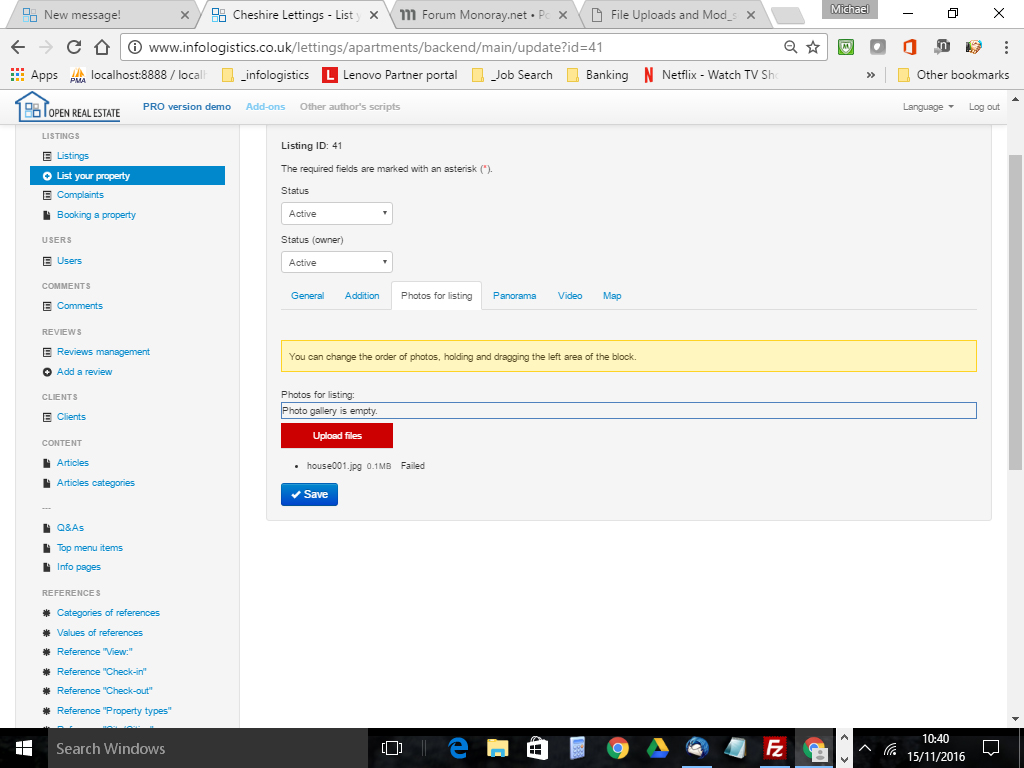This screenshot has height=768, width=1024.
Task: Bookmark this page with star icon
Action: coord(813,47)
